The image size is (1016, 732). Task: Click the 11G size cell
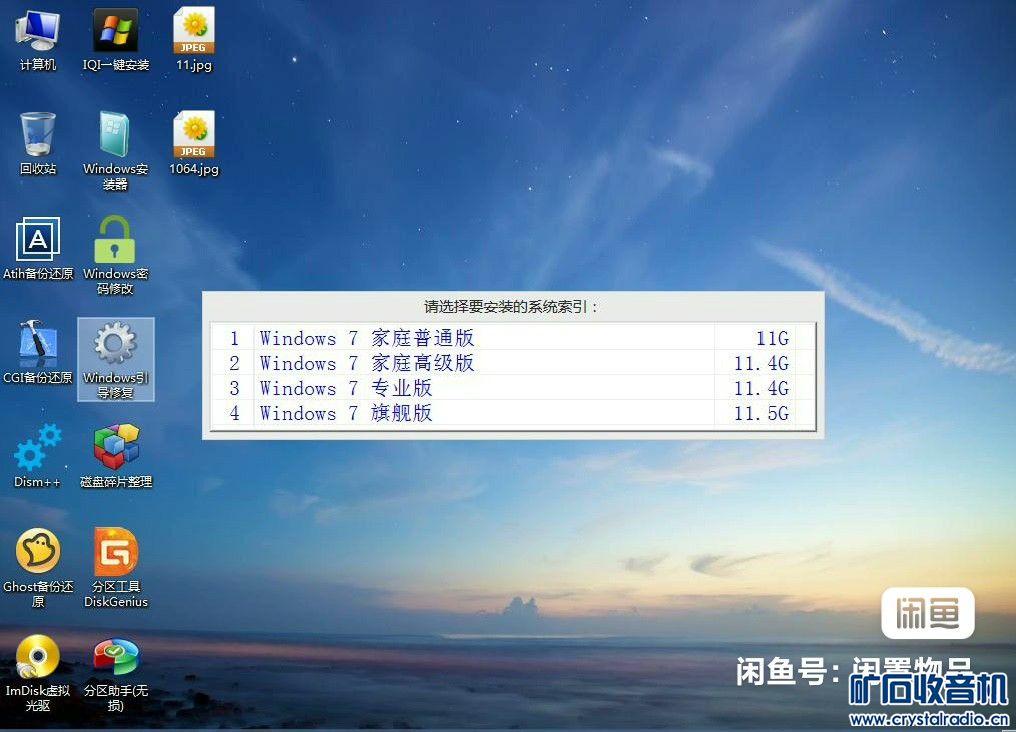tap(772, 338)
